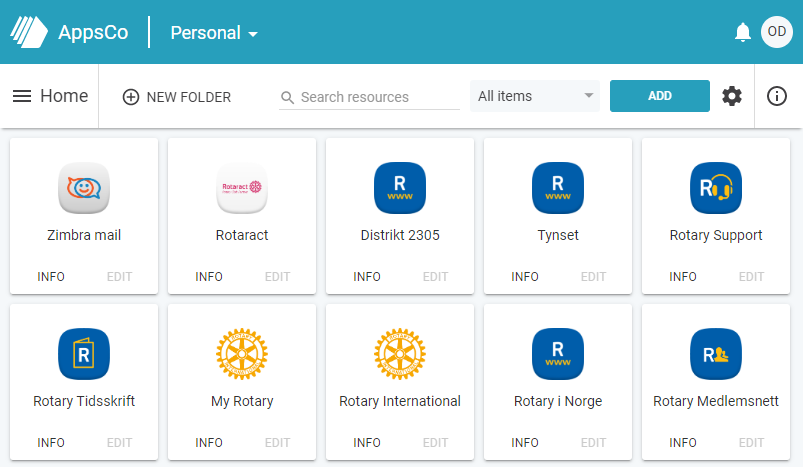Show INFO for Rotary International
Image resolution: width=803 pixels, height=467 pixels.
pyautogui.click(x=367, y=442)
